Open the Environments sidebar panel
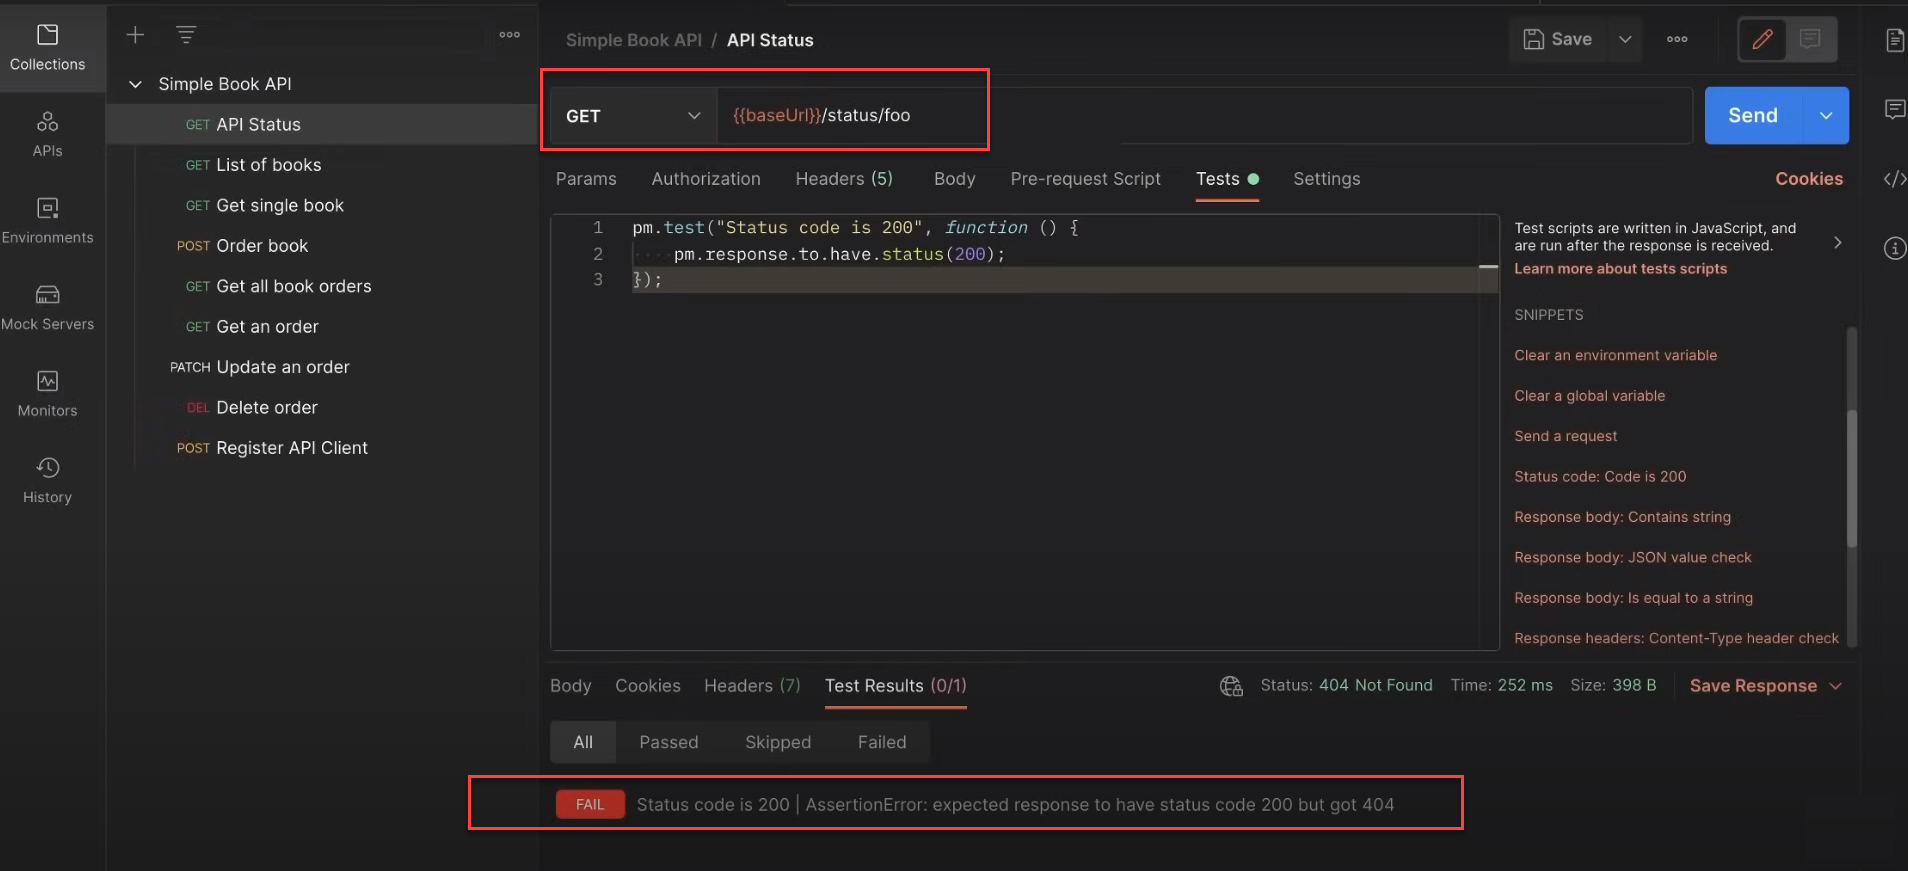This screenshot has width=1908, height=871. pos(47,221)
